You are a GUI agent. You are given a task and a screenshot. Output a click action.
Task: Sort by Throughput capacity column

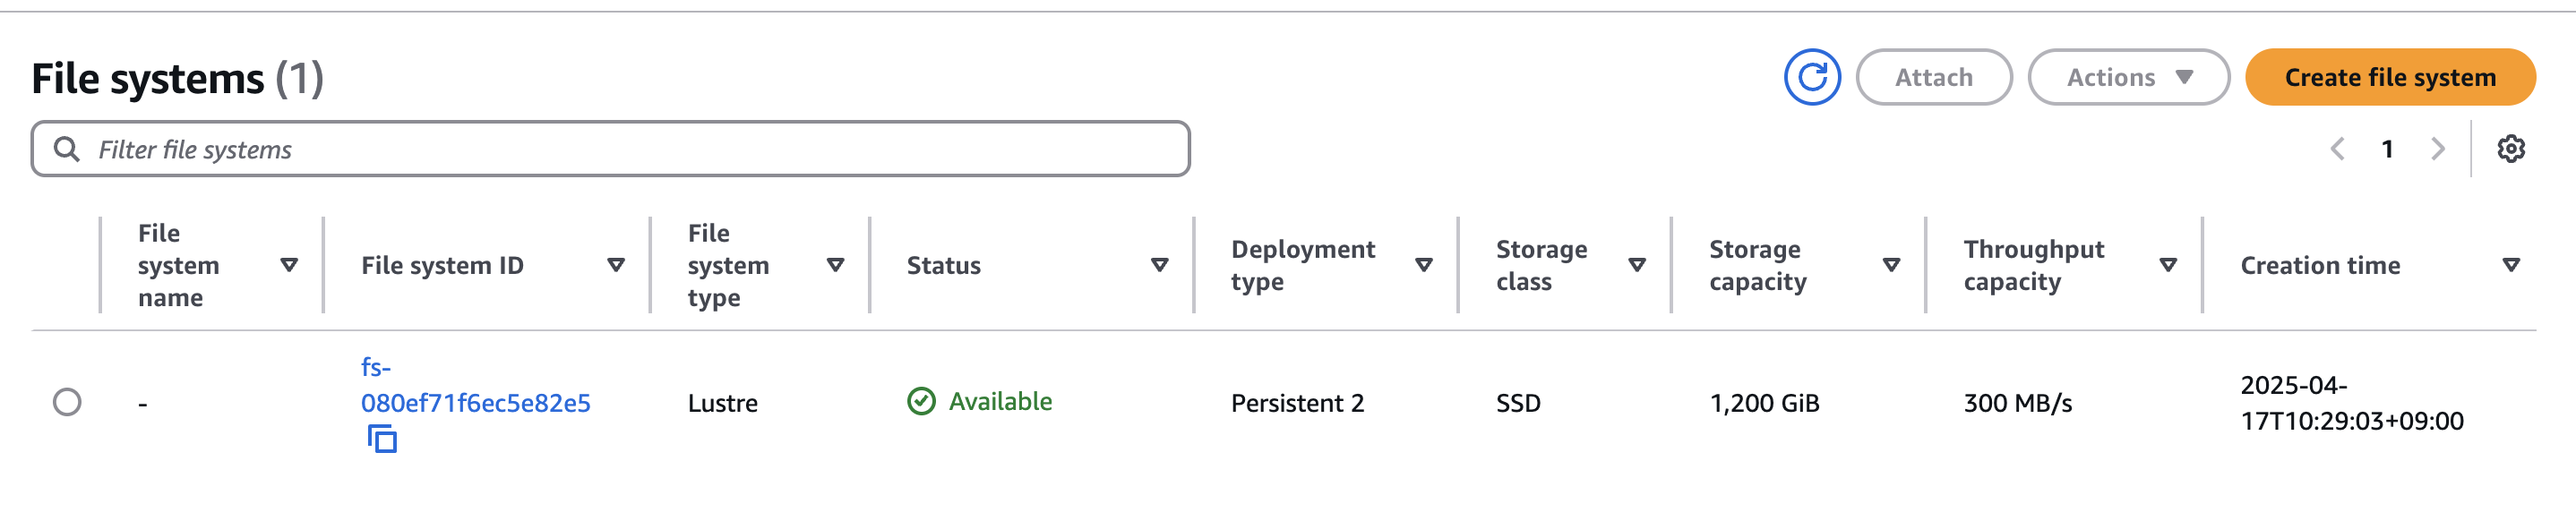pyautogui.click(x=2168, y=265)
